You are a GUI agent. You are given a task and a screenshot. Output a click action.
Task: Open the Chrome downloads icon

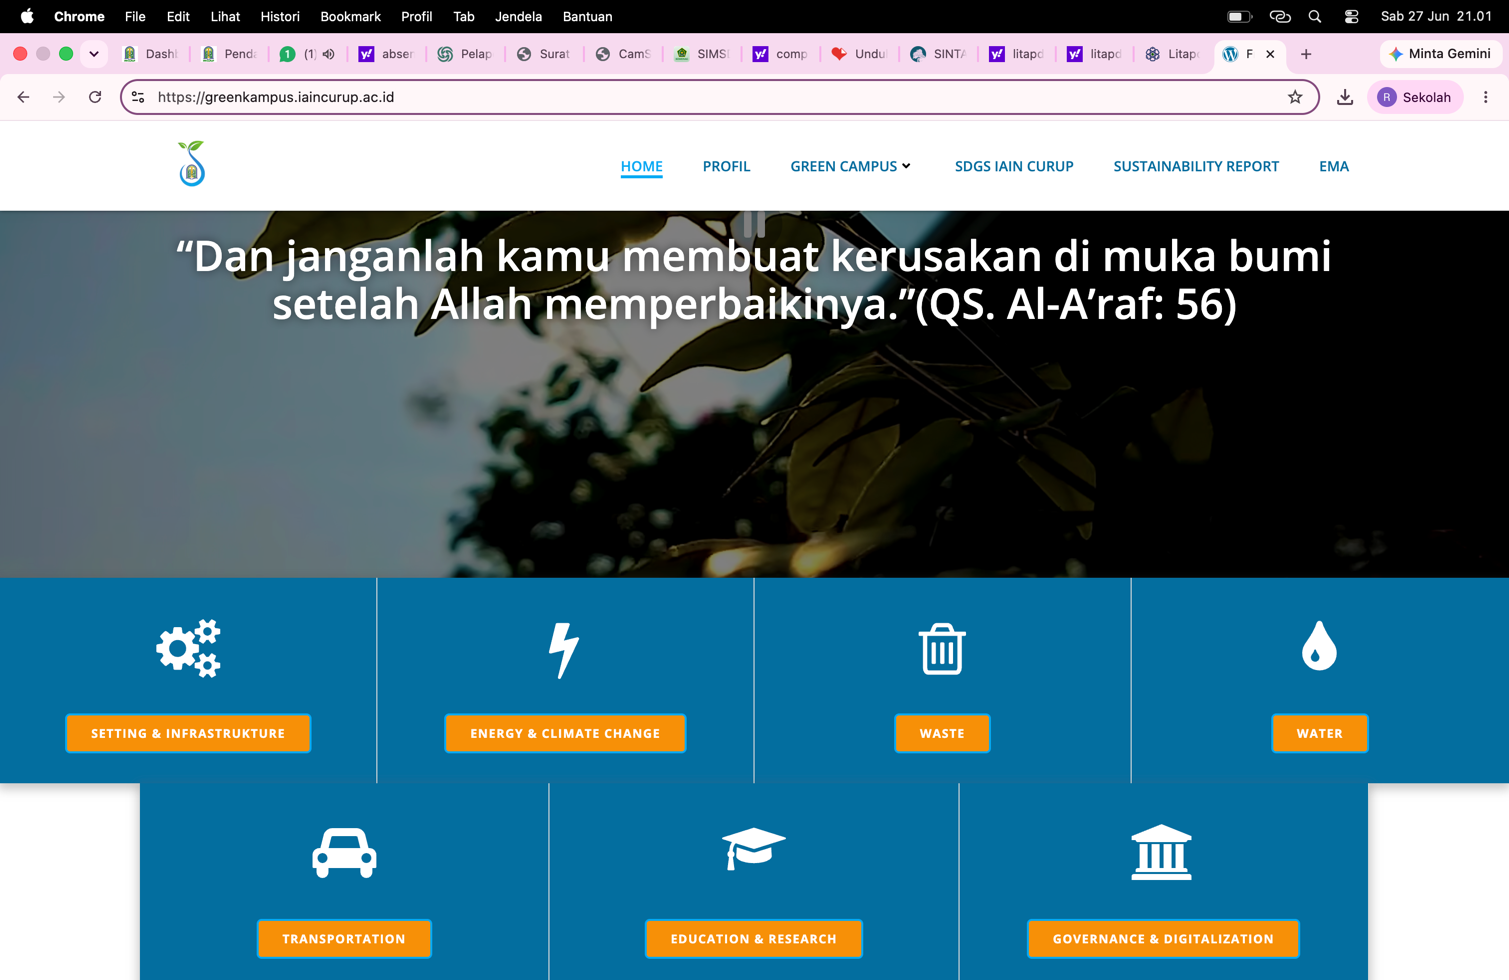[x=1345, y=97]
